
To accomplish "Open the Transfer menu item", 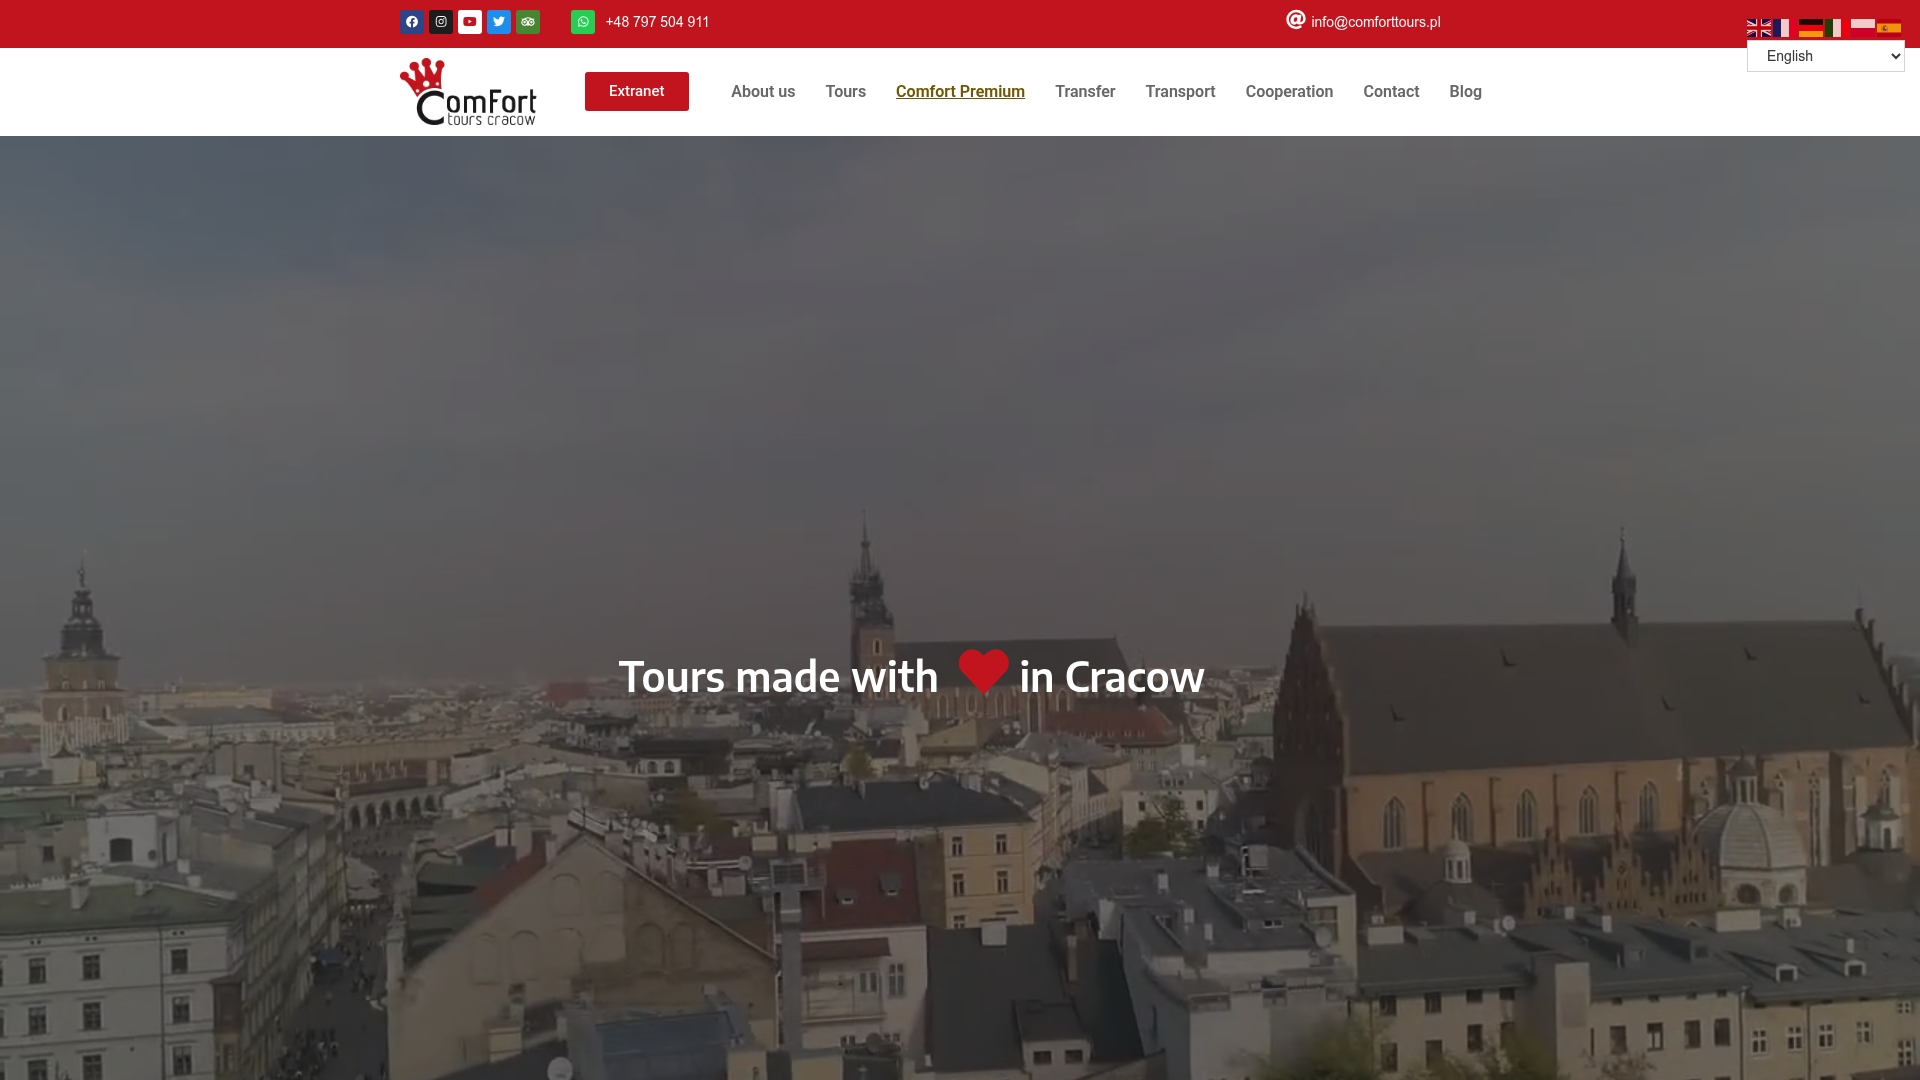I will click(1085, 91).
